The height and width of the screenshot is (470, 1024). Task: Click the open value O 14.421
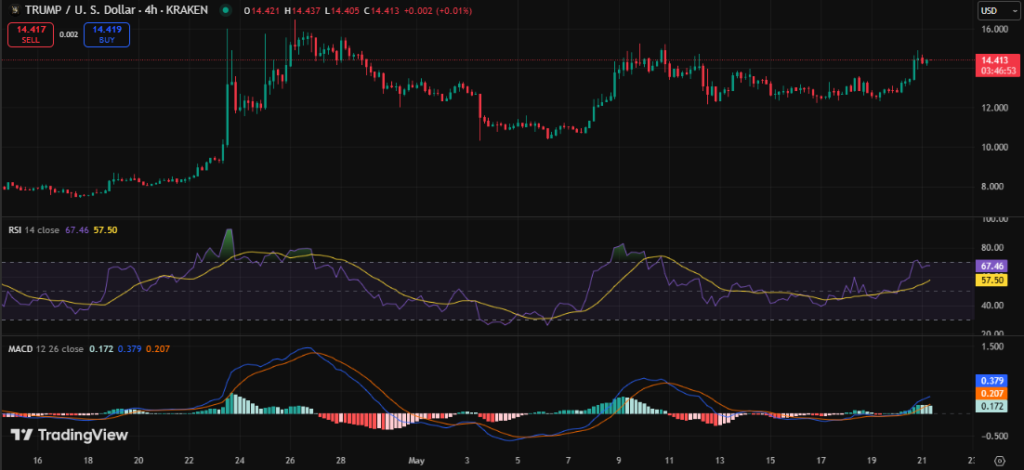(x=263, y=11)
